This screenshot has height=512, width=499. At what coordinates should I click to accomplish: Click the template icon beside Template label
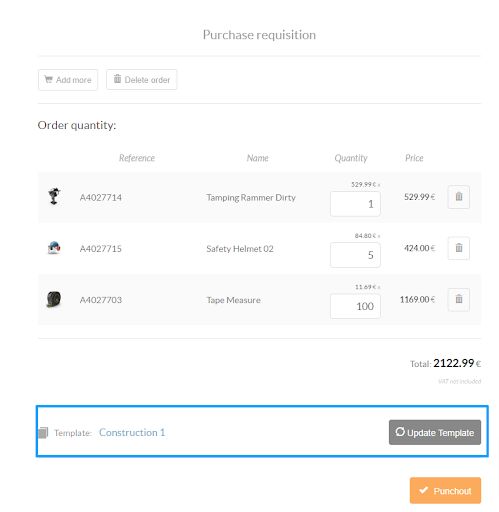43,433
